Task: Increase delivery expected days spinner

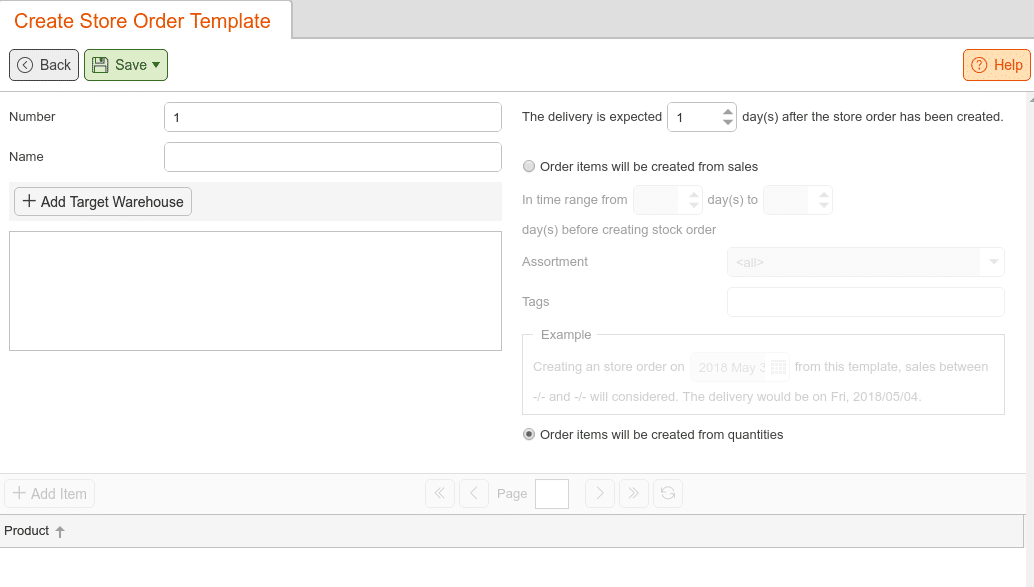Action: coord(727,111)
